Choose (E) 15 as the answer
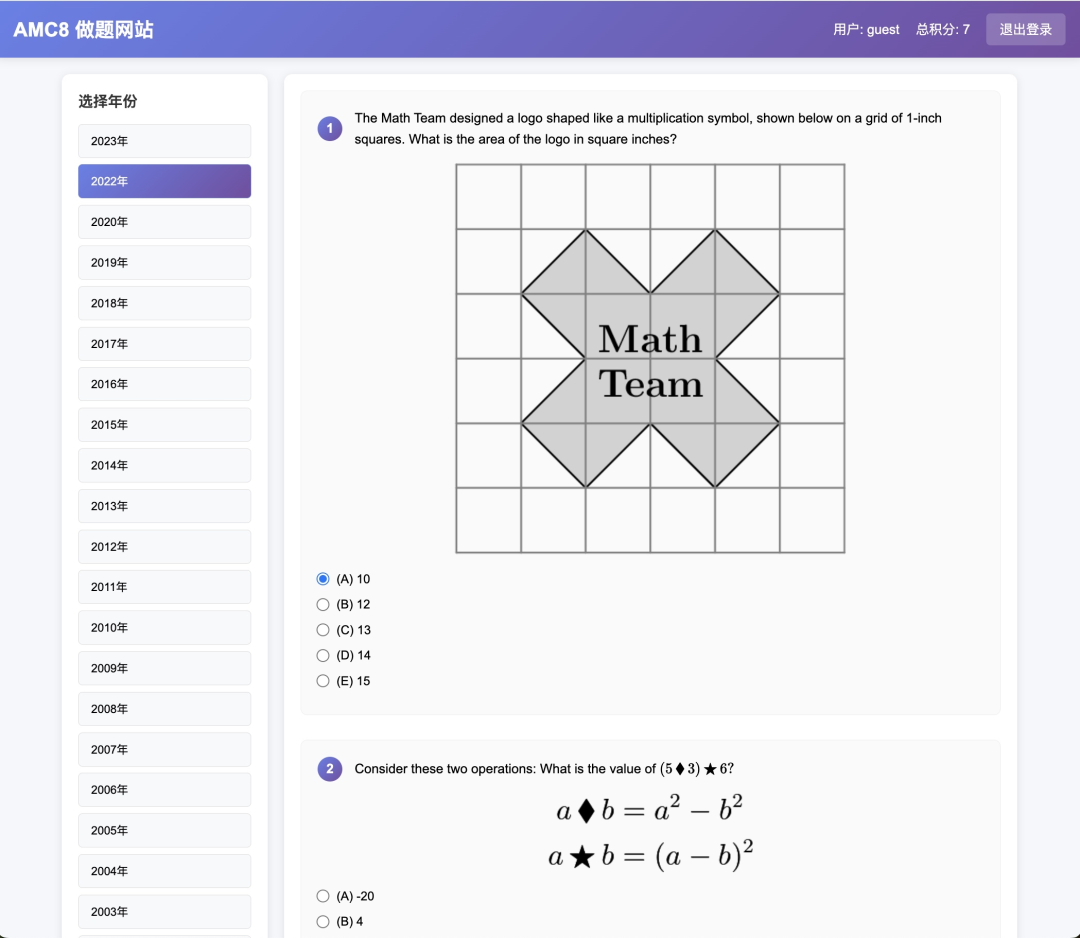 (x=323, y=681)
